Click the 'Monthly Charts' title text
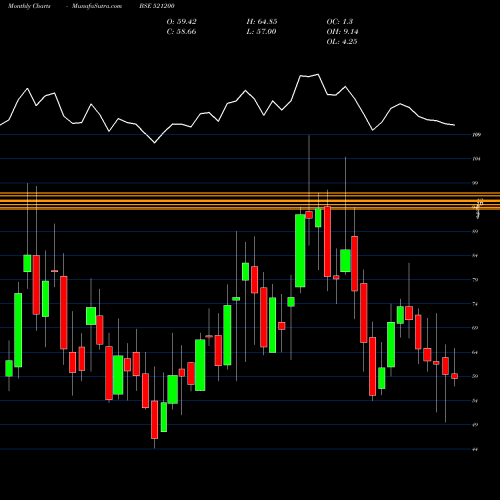Image resolution: width=500 pixels, height=500 pixels. click(x=29, y=6)
